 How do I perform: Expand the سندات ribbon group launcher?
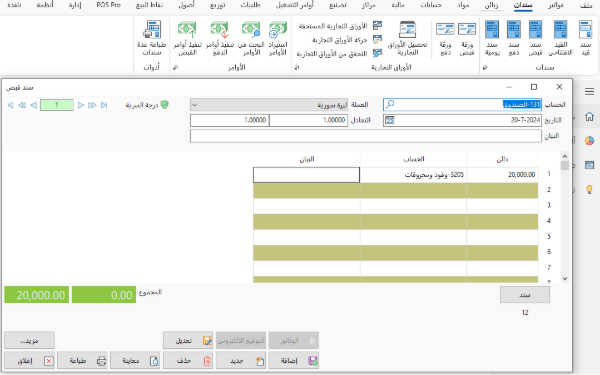(485, 68)
